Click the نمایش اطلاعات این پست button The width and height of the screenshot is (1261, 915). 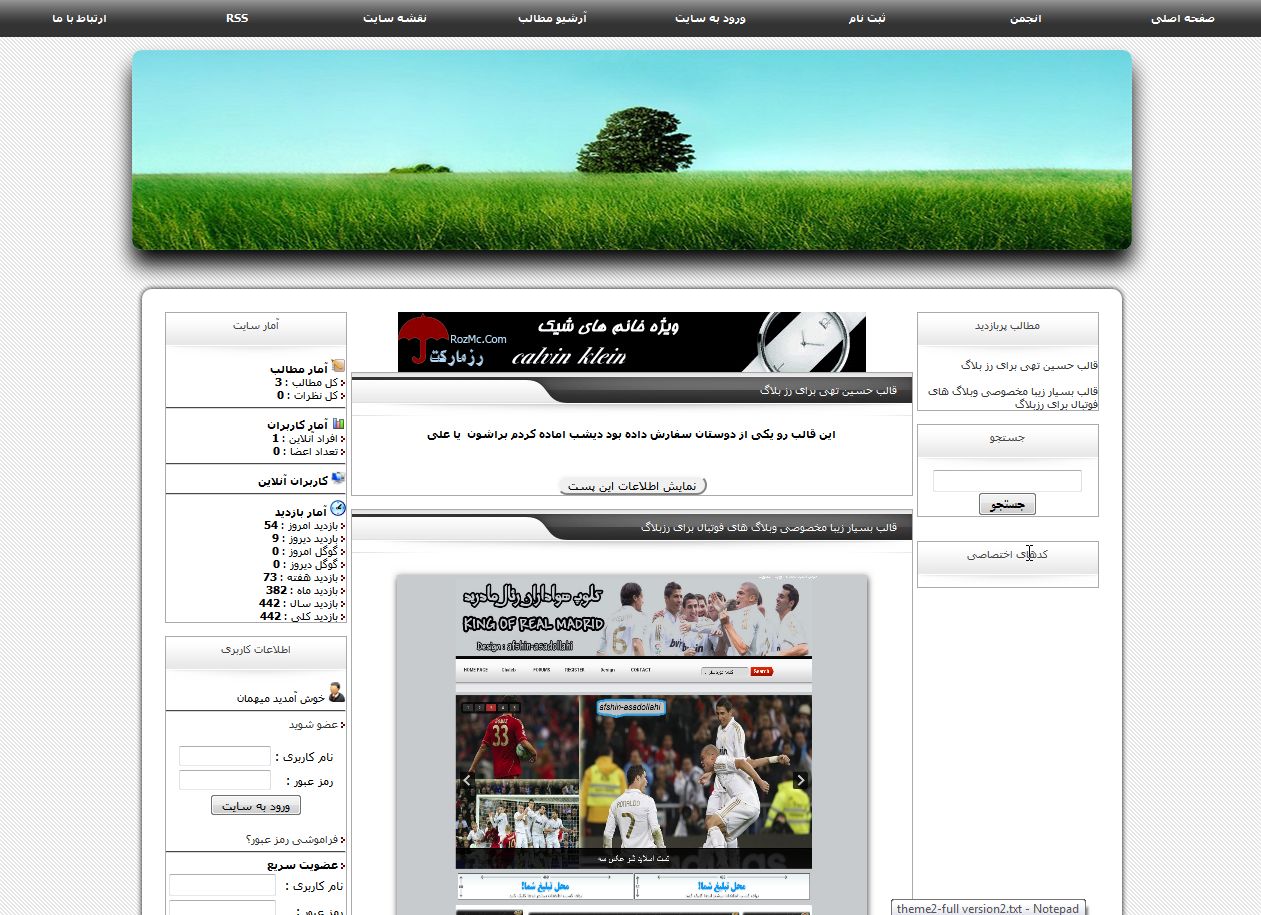pos(632,486)
